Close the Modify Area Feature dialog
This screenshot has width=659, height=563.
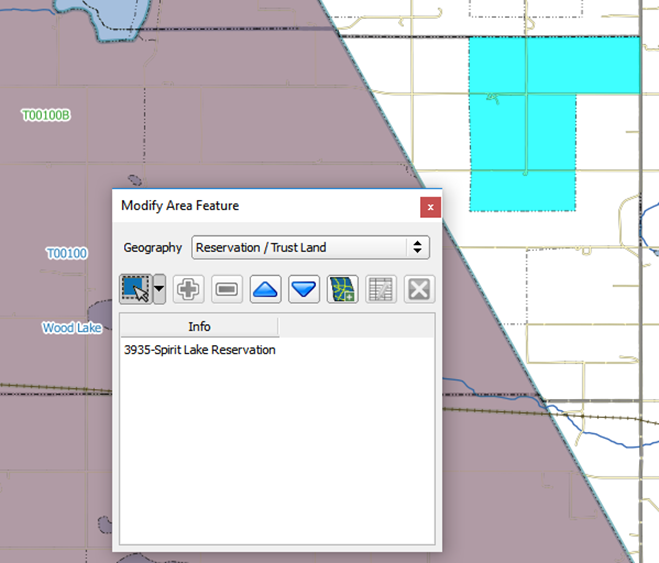pos(430,206)
